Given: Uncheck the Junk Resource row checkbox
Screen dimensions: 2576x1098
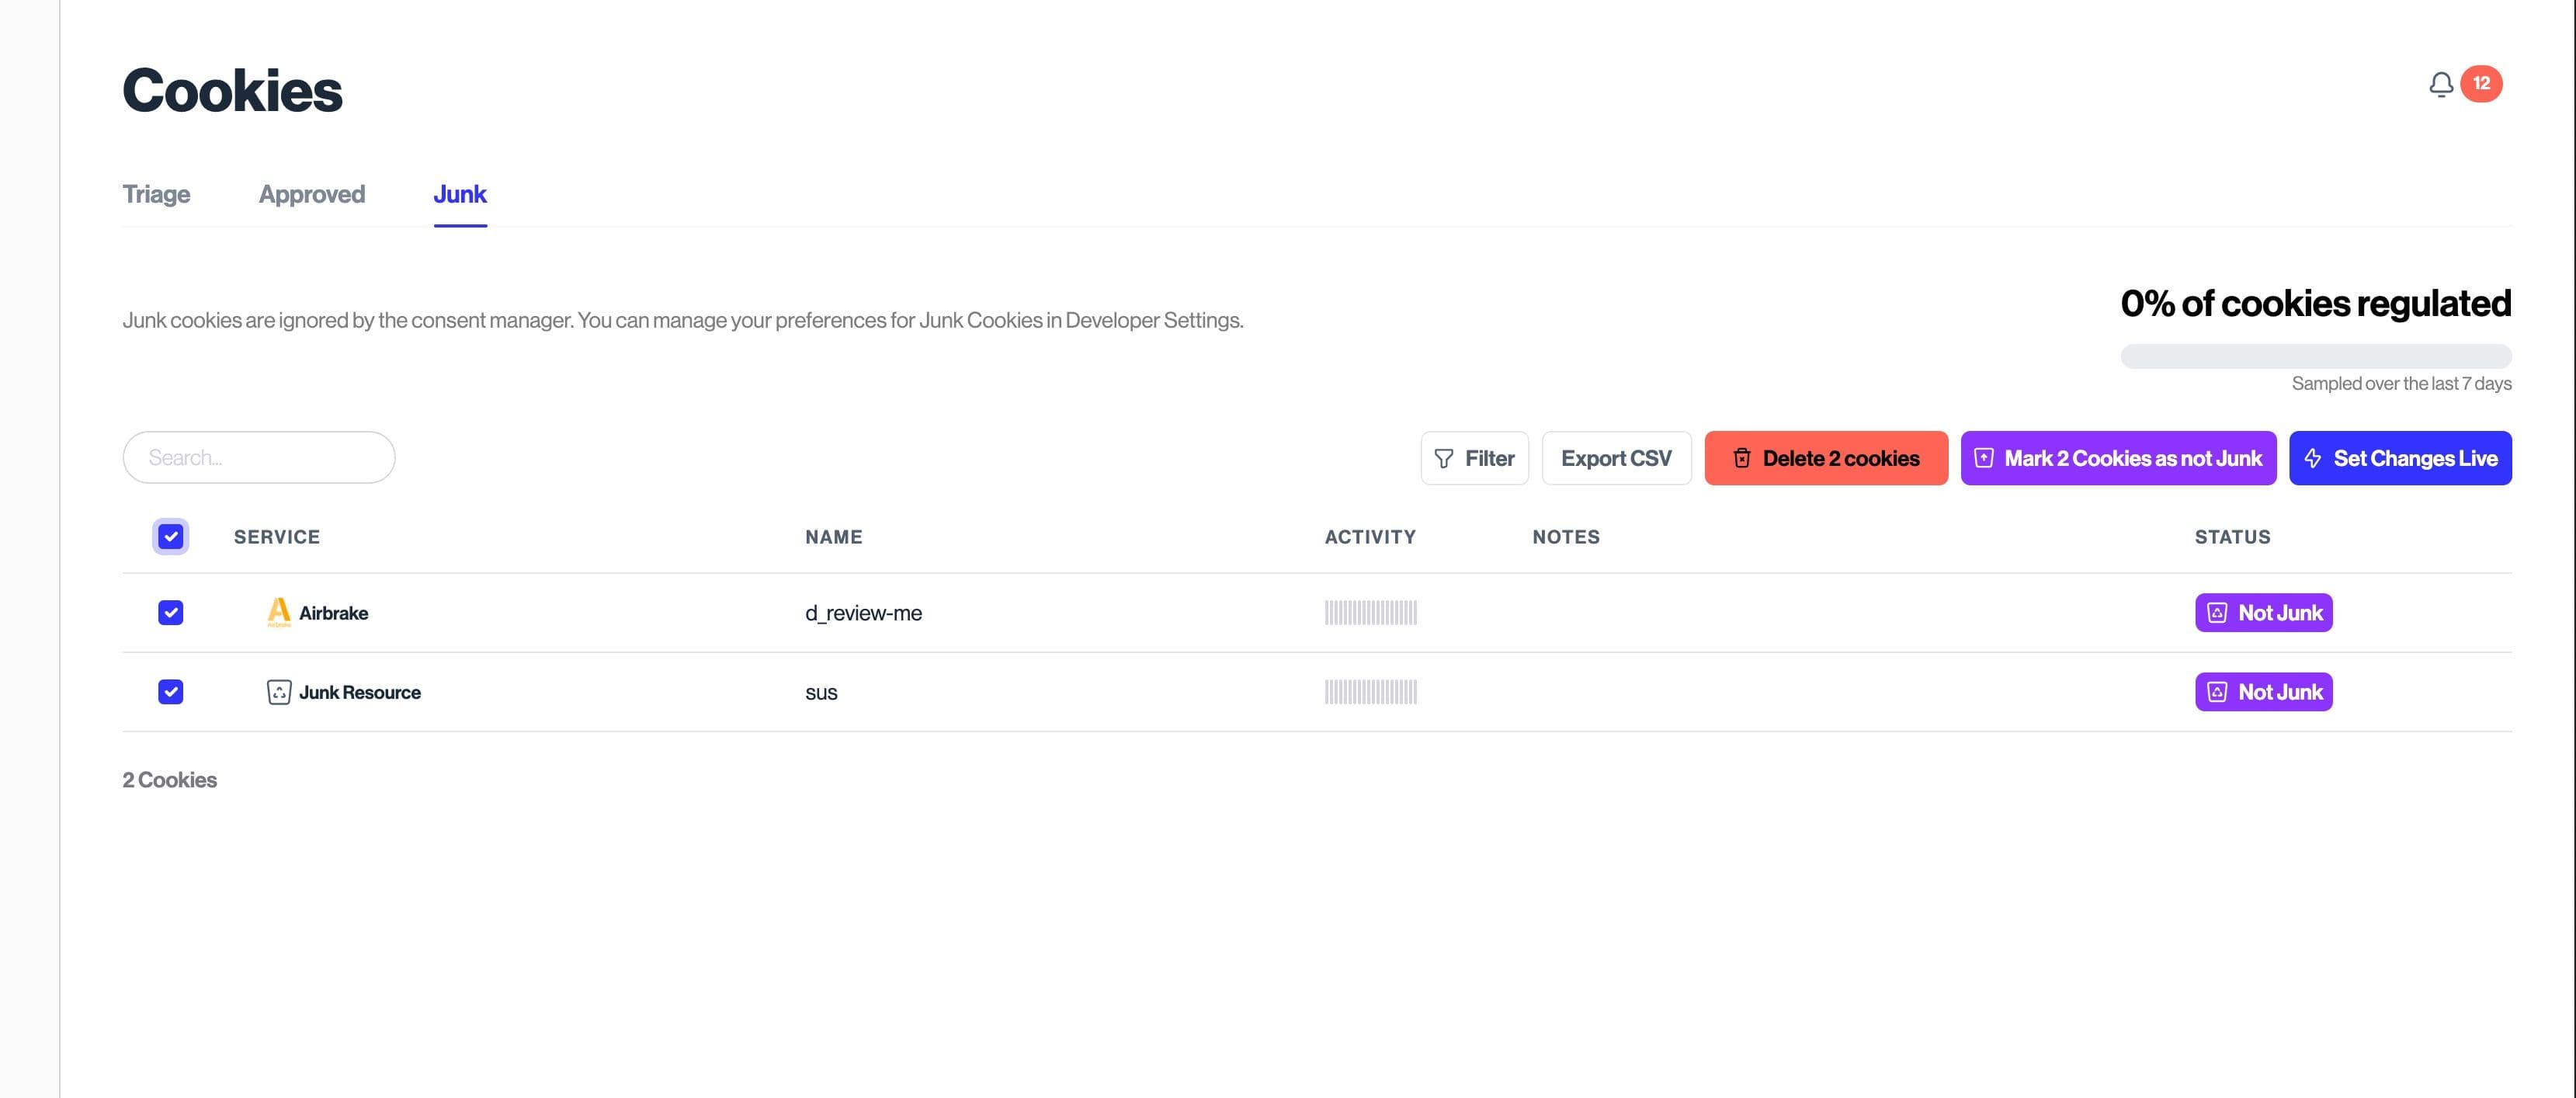Looking at the screenshot, I should tap(171, 692).
